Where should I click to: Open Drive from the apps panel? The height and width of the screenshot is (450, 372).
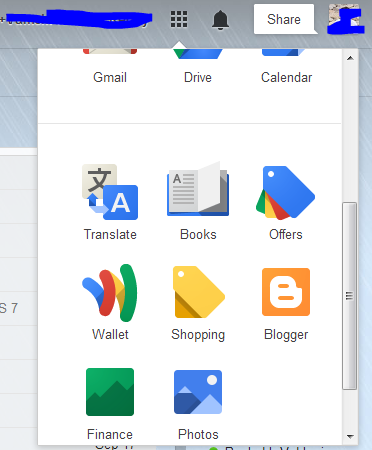[198, 67]
